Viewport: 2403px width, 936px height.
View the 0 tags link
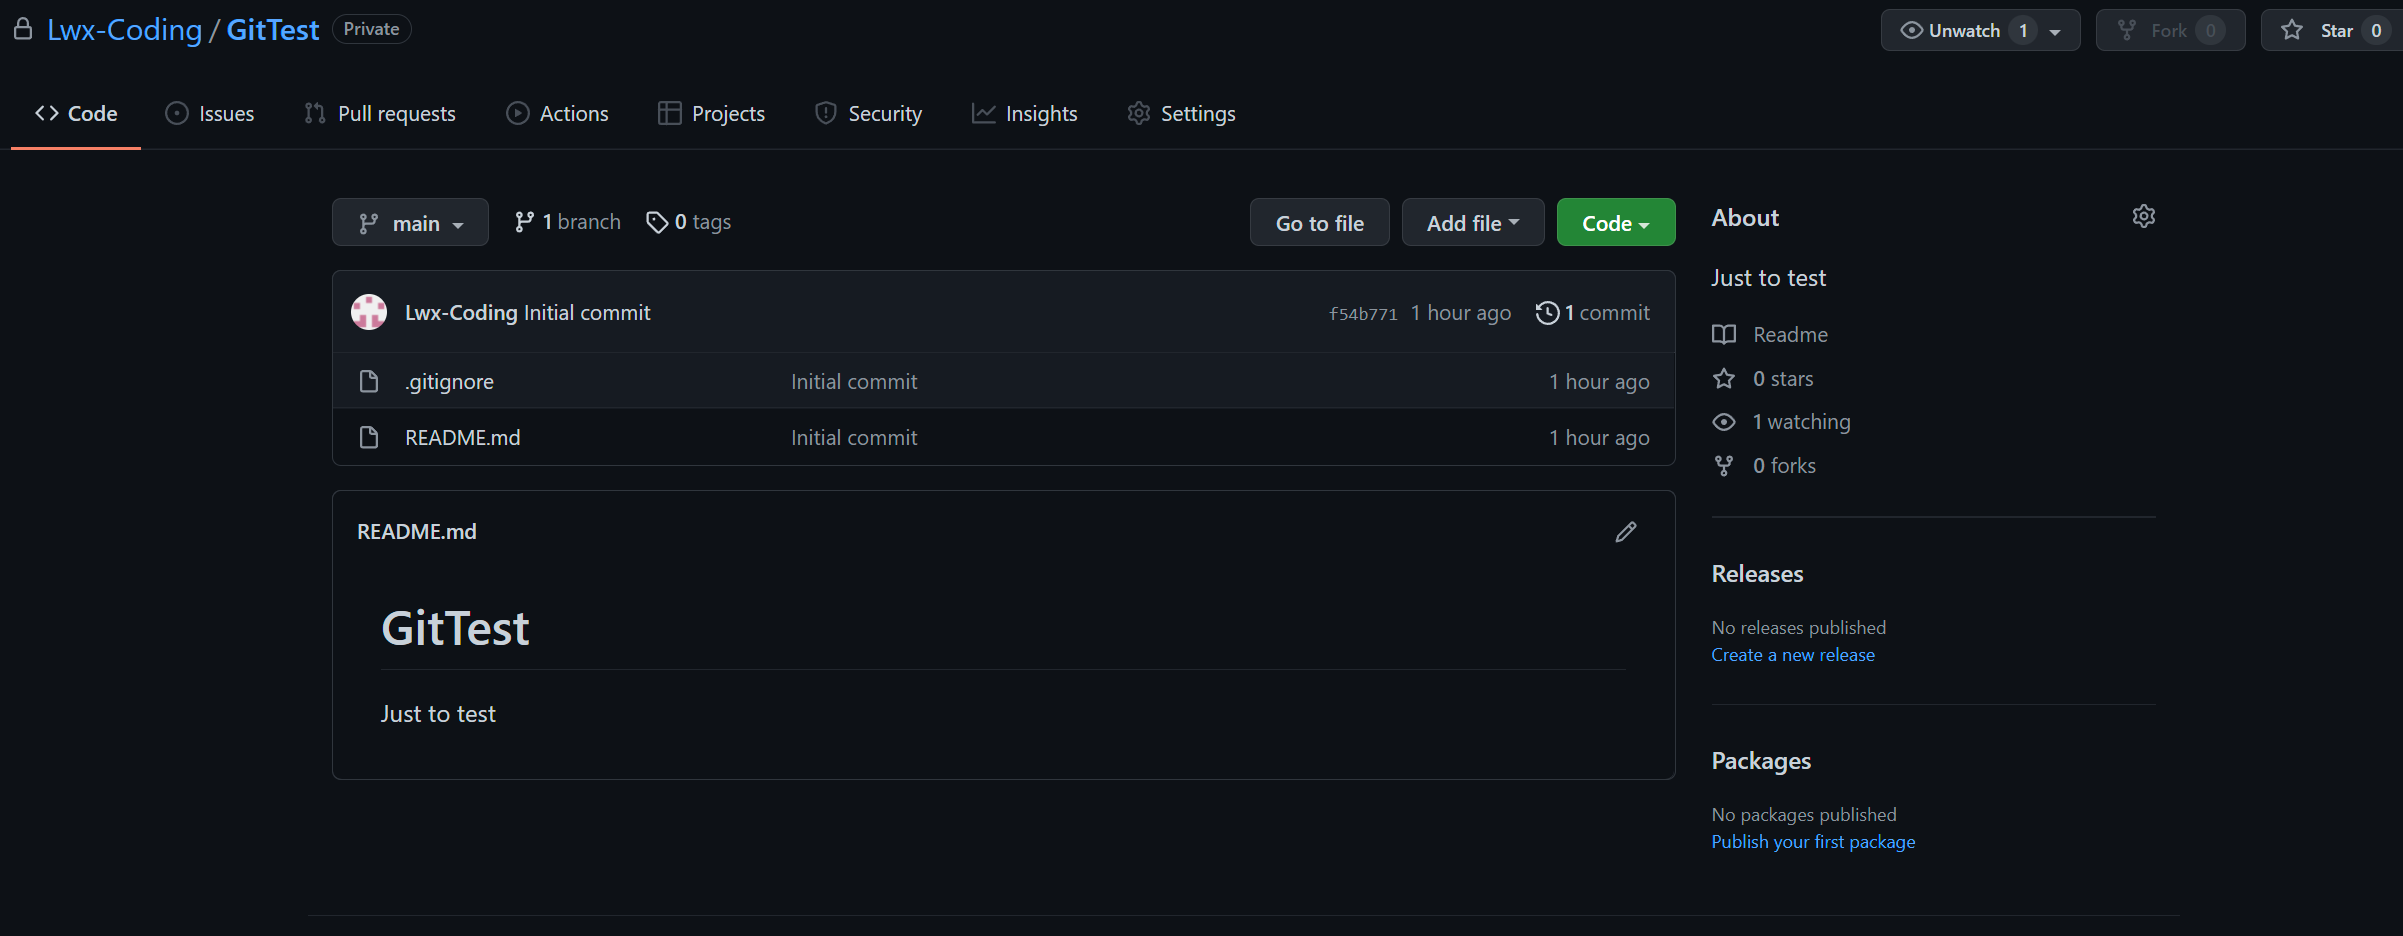pyautogui.click(x=688, y=222)
